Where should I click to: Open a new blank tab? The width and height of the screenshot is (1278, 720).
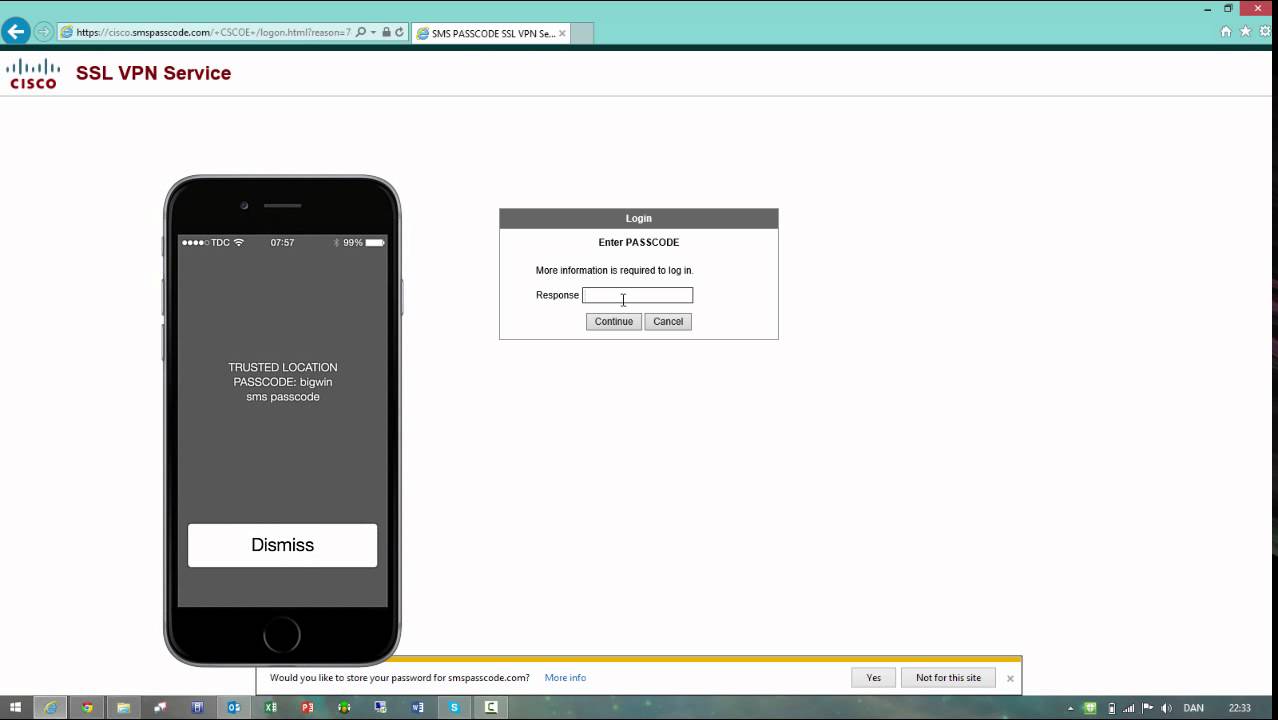pyautogui.click(x=582, y=33)
